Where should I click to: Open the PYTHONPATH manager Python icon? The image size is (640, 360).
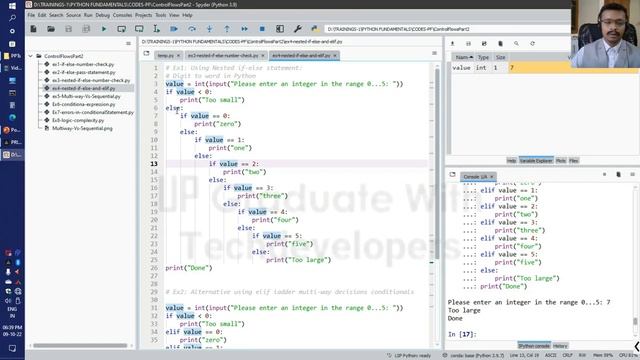tap(314, 29)
